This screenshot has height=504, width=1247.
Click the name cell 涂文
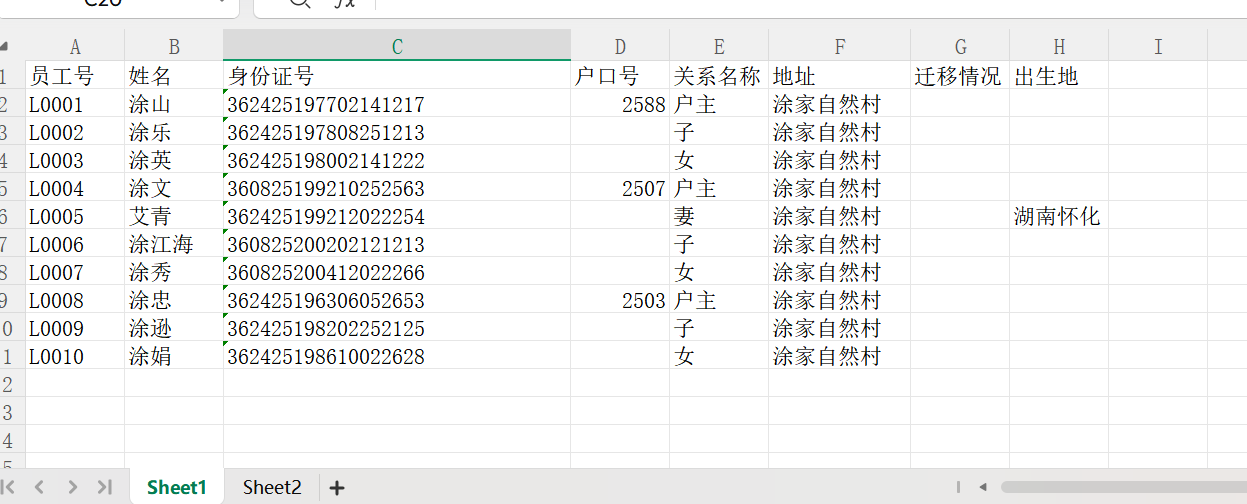[174, 188]
